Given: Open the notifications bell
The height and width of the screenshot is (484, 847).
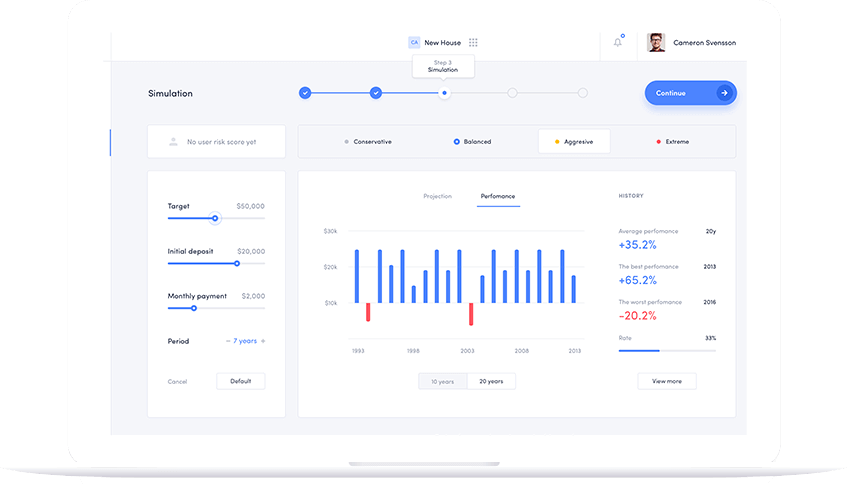Looking at the screenshot, I should click(x=618, y=42).
